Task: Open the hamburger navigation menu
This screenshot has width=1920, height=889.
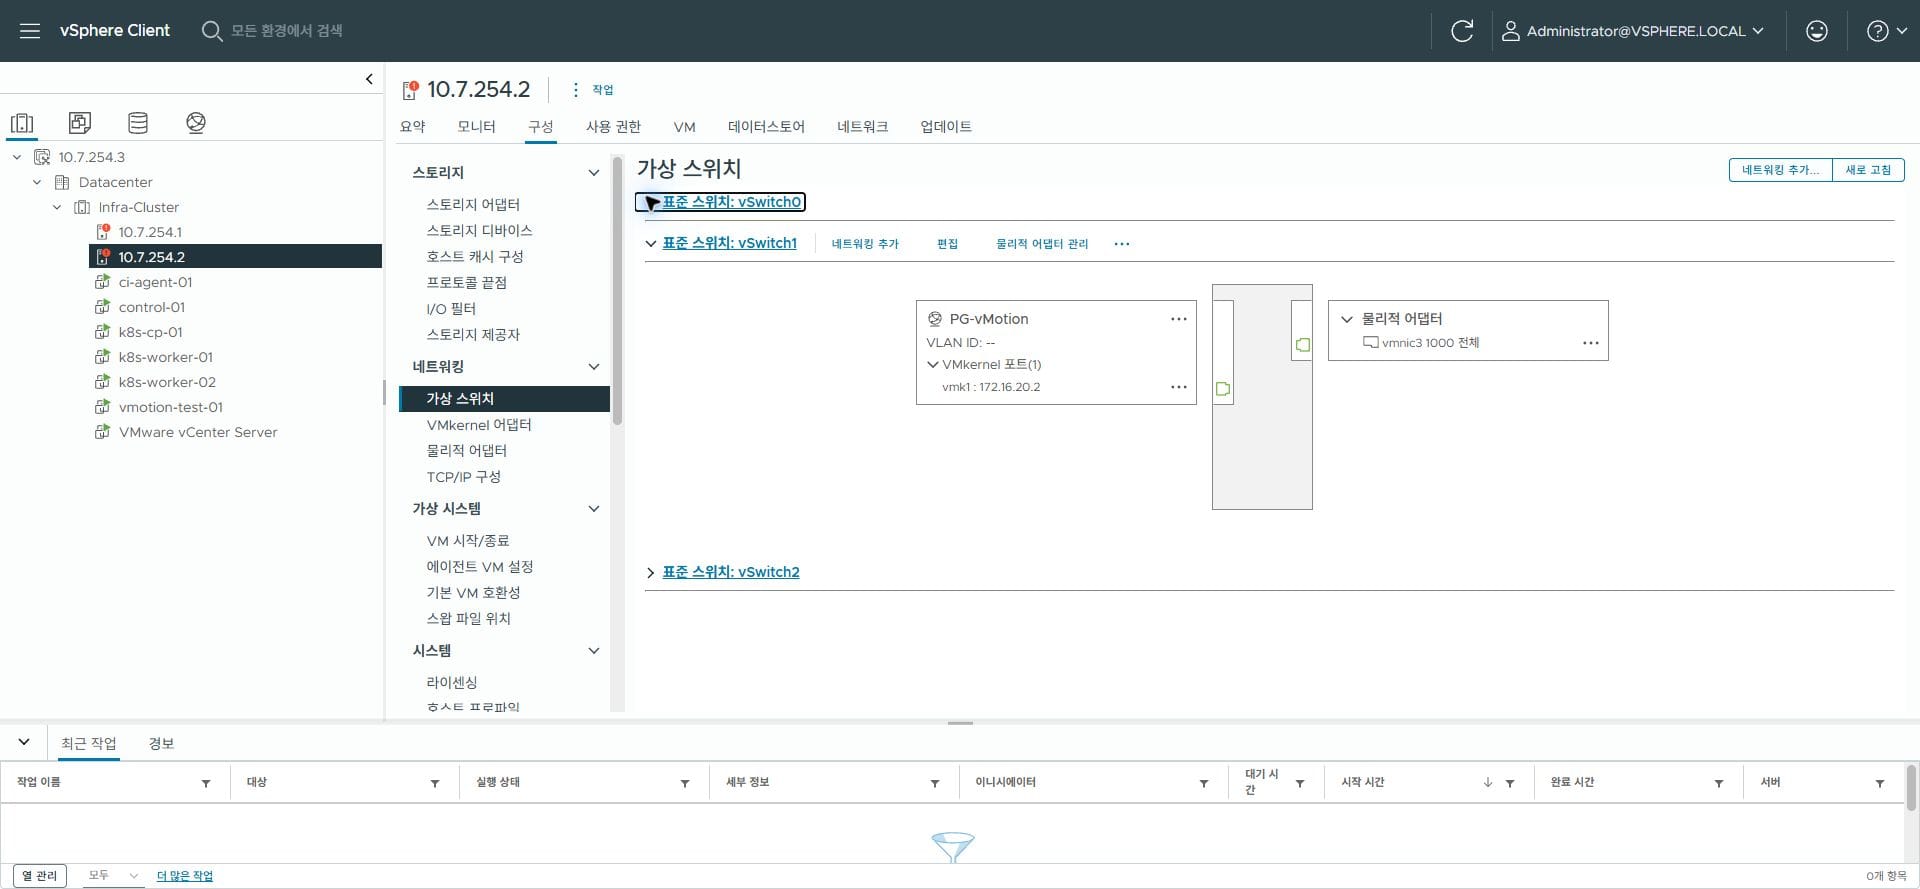Action: (30, 31)
